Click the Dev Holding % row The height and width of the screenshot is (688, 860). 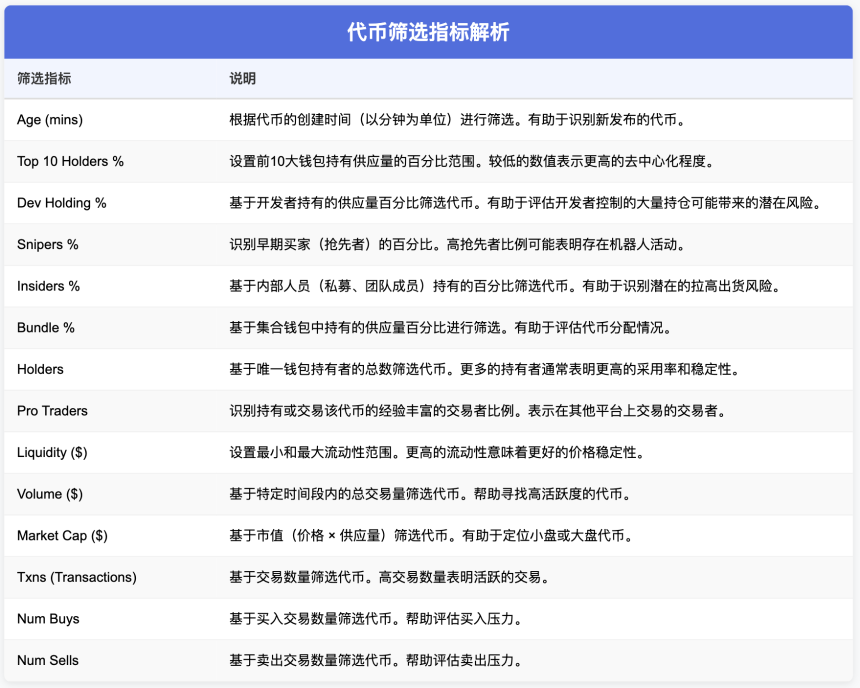[x=61, y=203]
